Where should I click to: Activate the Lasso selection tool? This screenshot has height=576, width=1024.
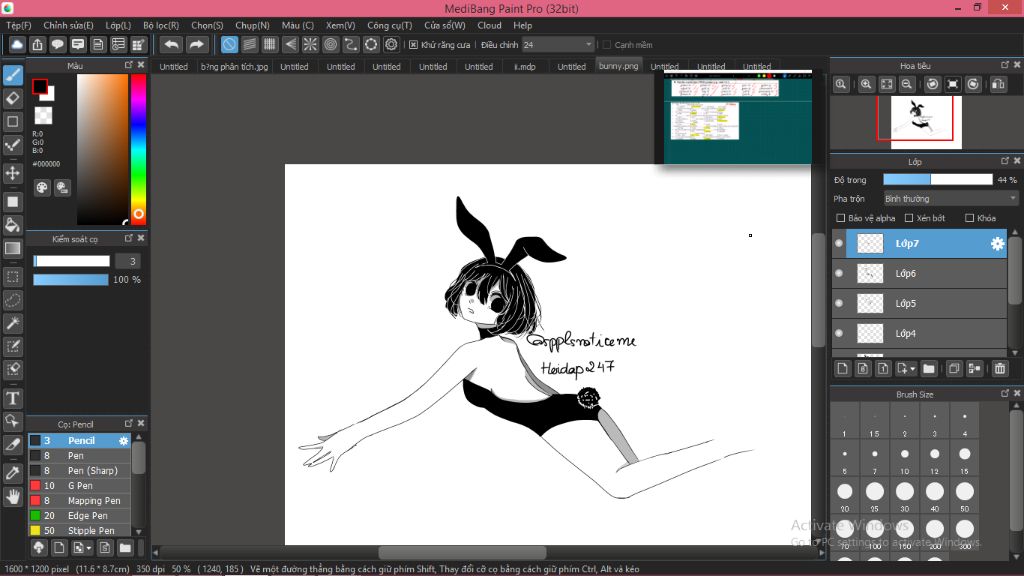point(12,300)
